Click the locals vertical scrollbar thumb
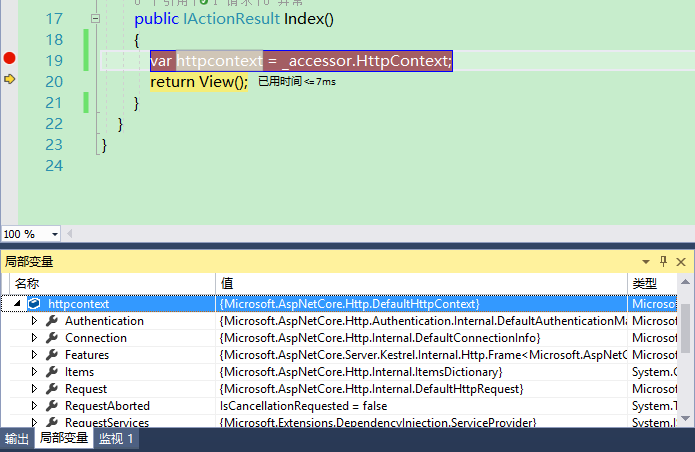This screenshot has height=452, width=695. click(685, 328)
